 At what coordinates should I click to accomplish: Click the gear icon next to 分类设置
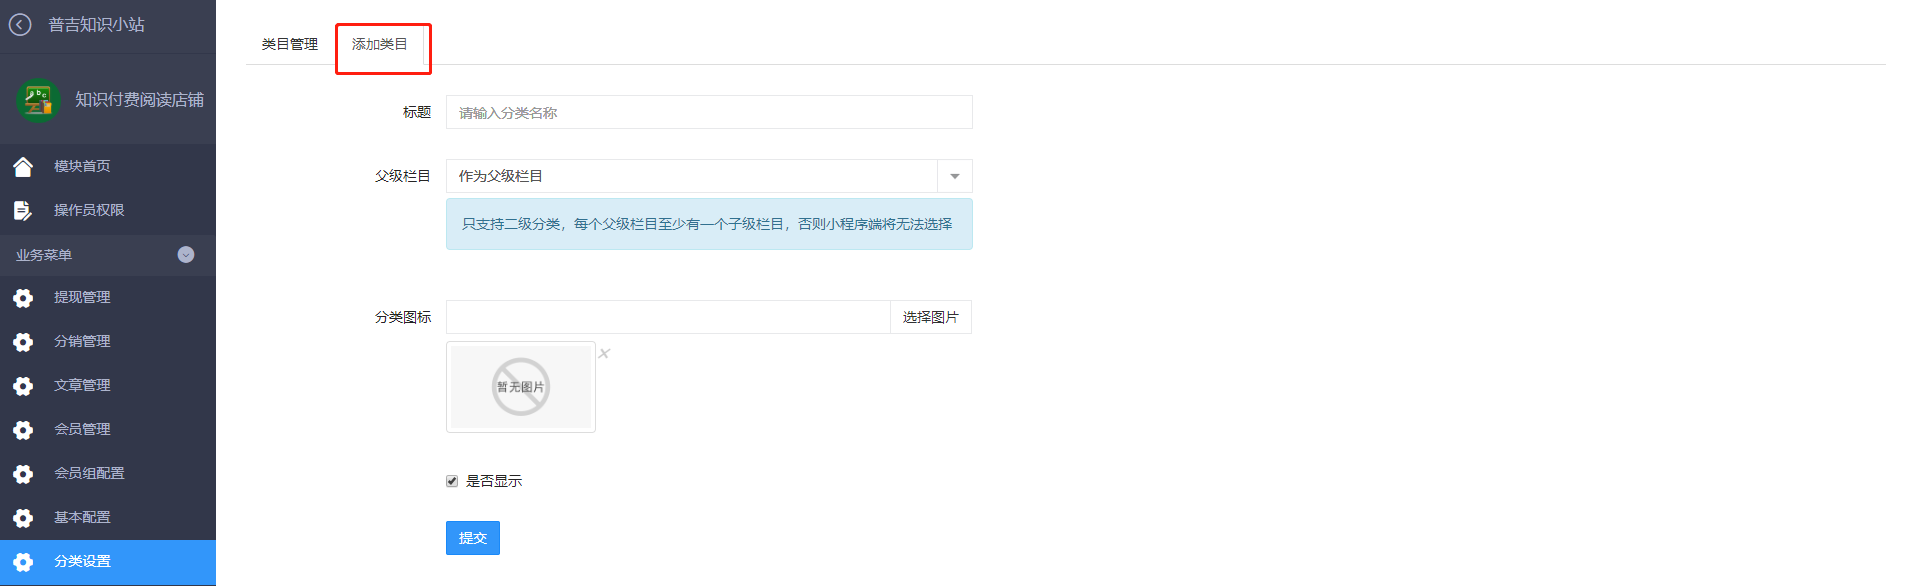tap(23, 562)
